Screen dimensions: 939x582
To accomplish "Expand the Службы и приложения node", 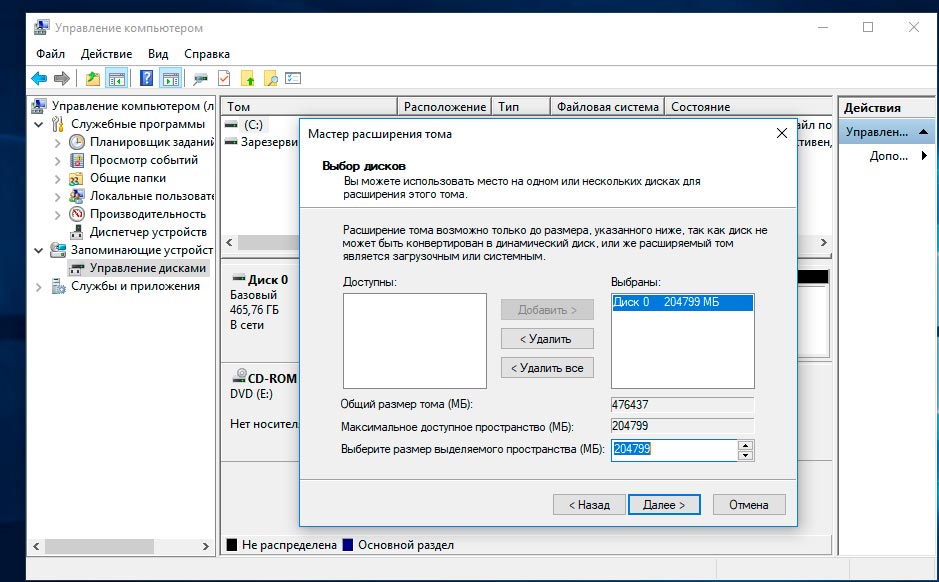I will click(x=39, y=287).
